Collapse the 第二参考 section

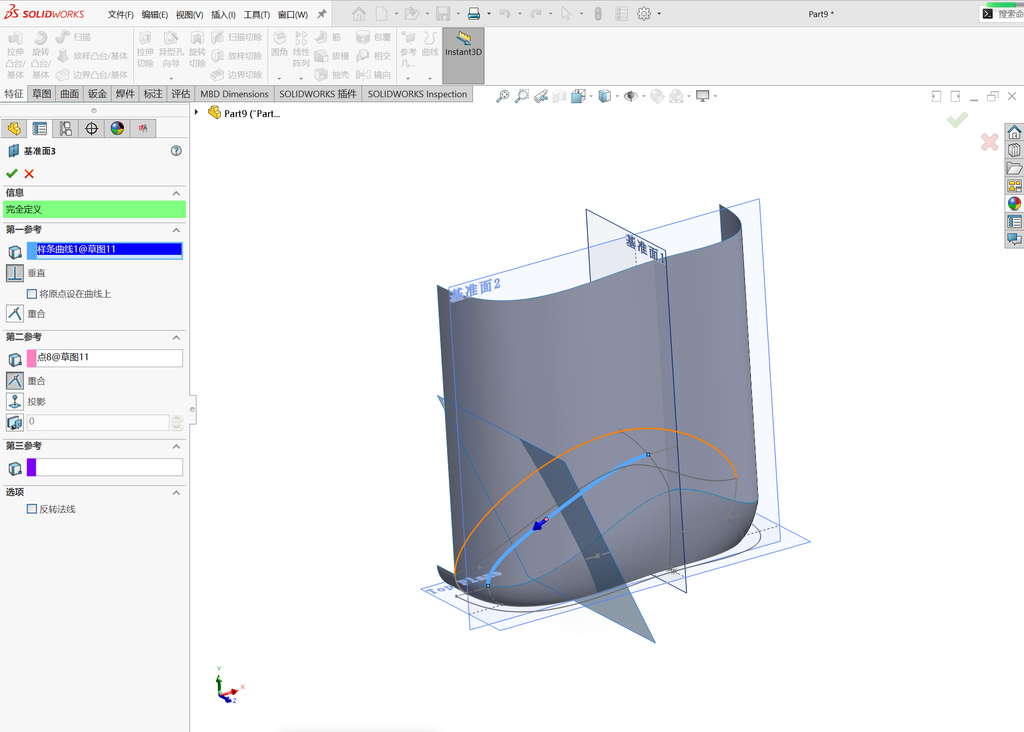(x=176, y=338)
